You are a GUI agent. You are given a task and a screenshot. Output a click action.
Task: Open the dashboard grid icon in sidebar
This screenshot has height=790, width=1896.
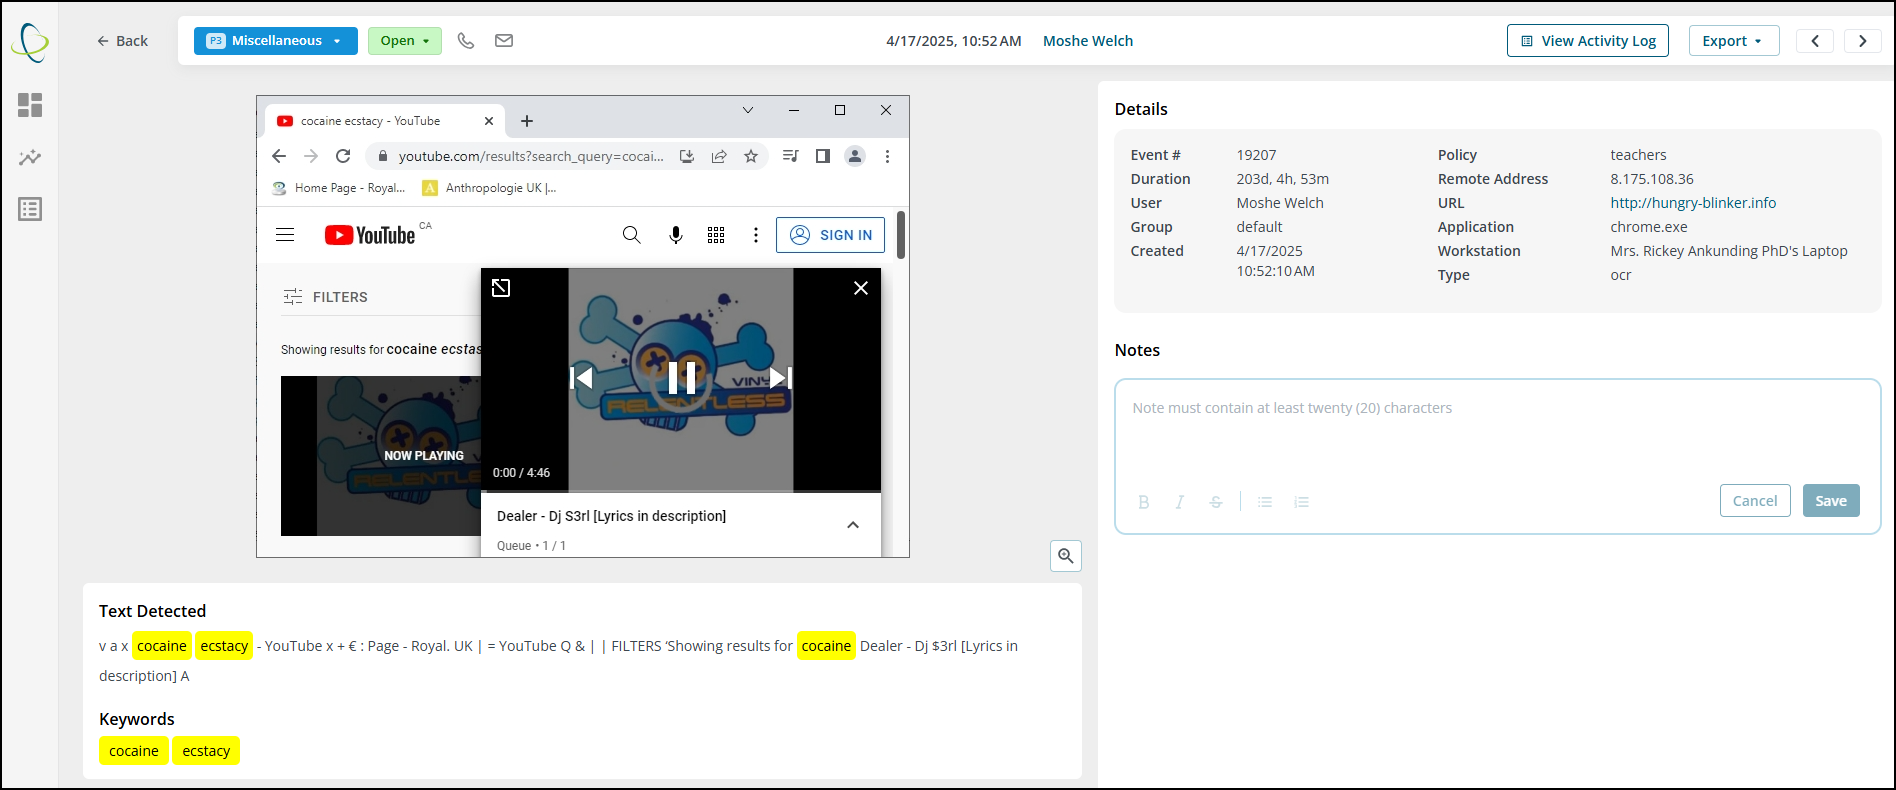coord(30,105)
